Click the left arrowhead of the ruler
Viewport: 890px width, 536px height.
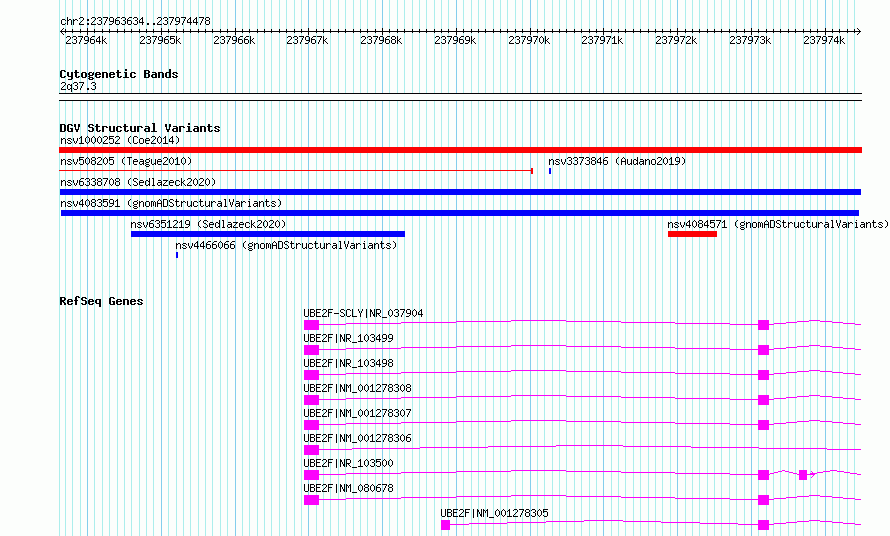click(62, 32)
